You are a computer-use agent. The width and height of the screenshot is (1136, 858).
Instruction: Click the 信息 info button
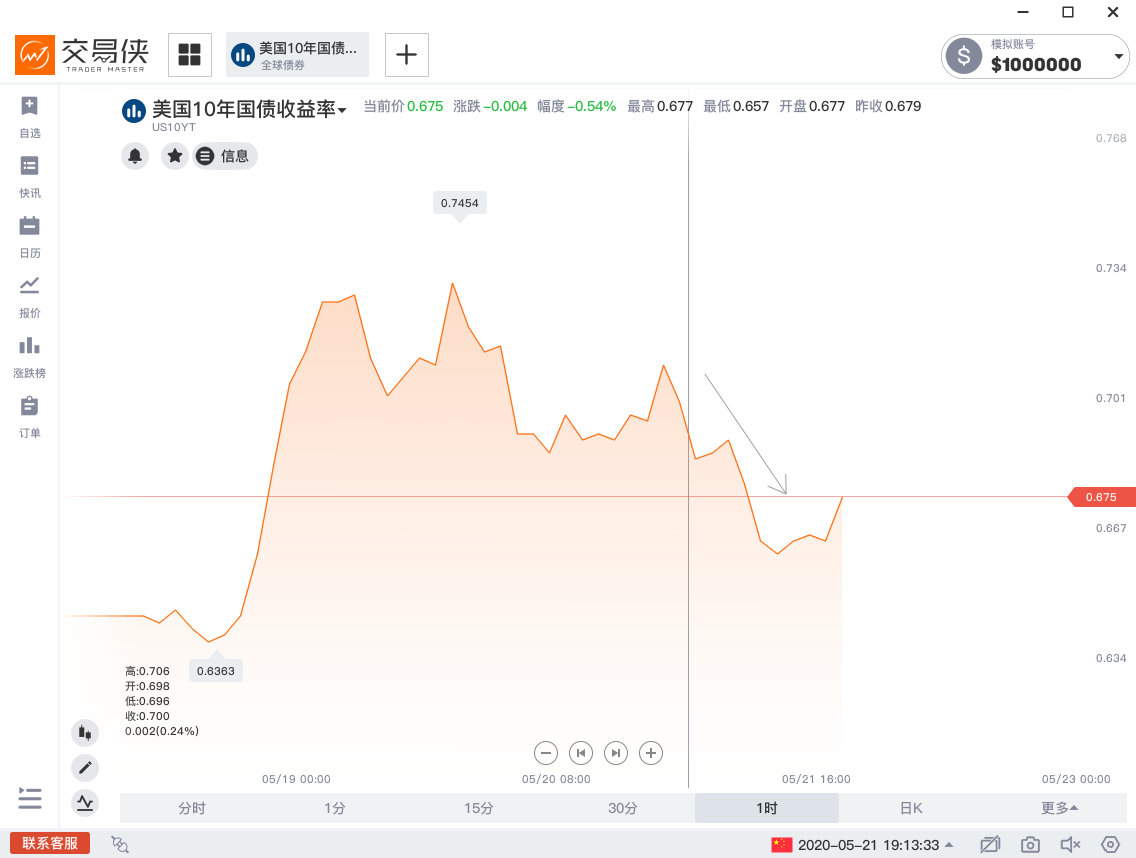point(225,156)
